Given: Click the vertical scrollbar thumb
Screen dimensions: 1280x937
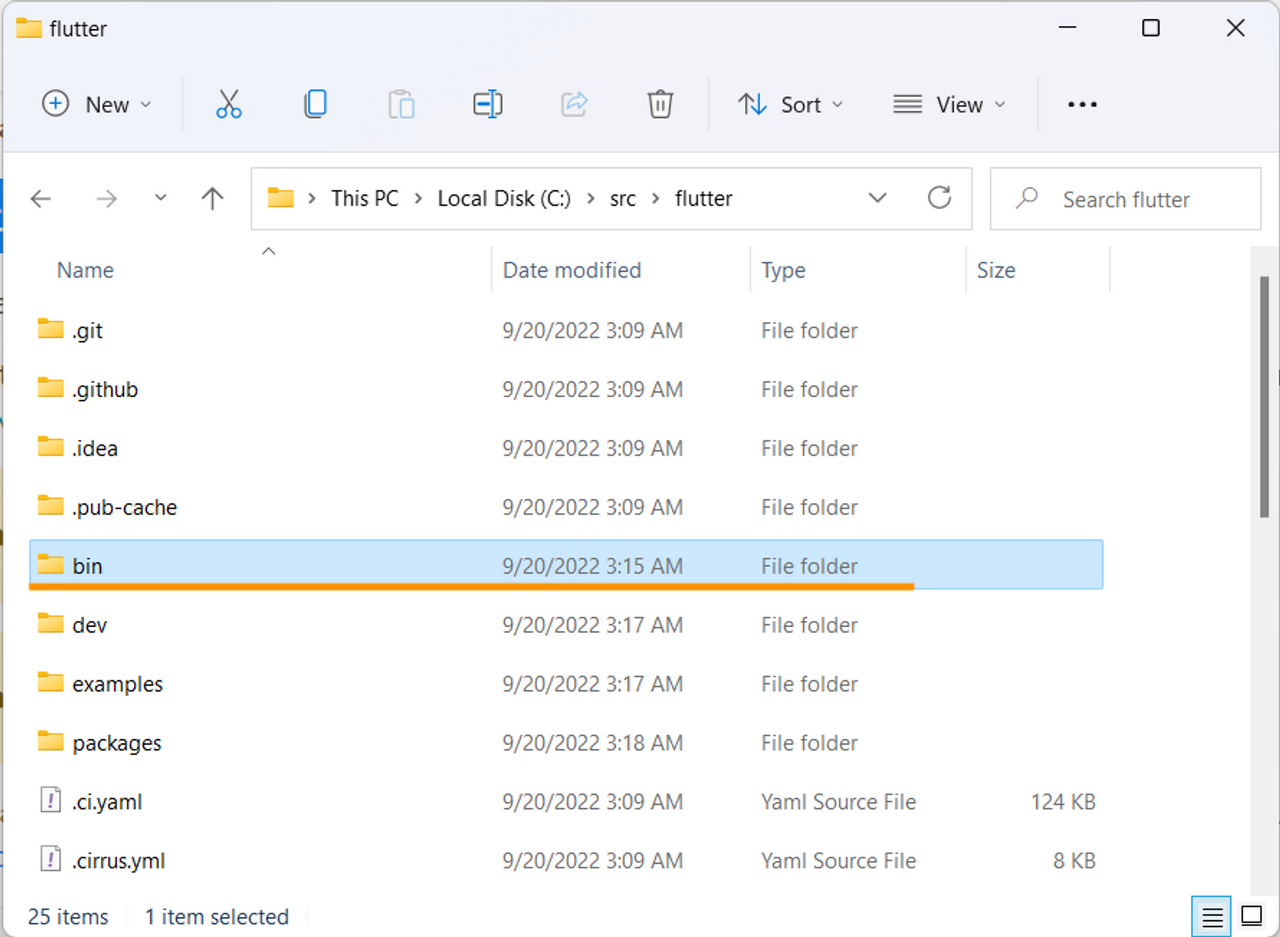Looking at the screenshot, I should click(1265, 397).
